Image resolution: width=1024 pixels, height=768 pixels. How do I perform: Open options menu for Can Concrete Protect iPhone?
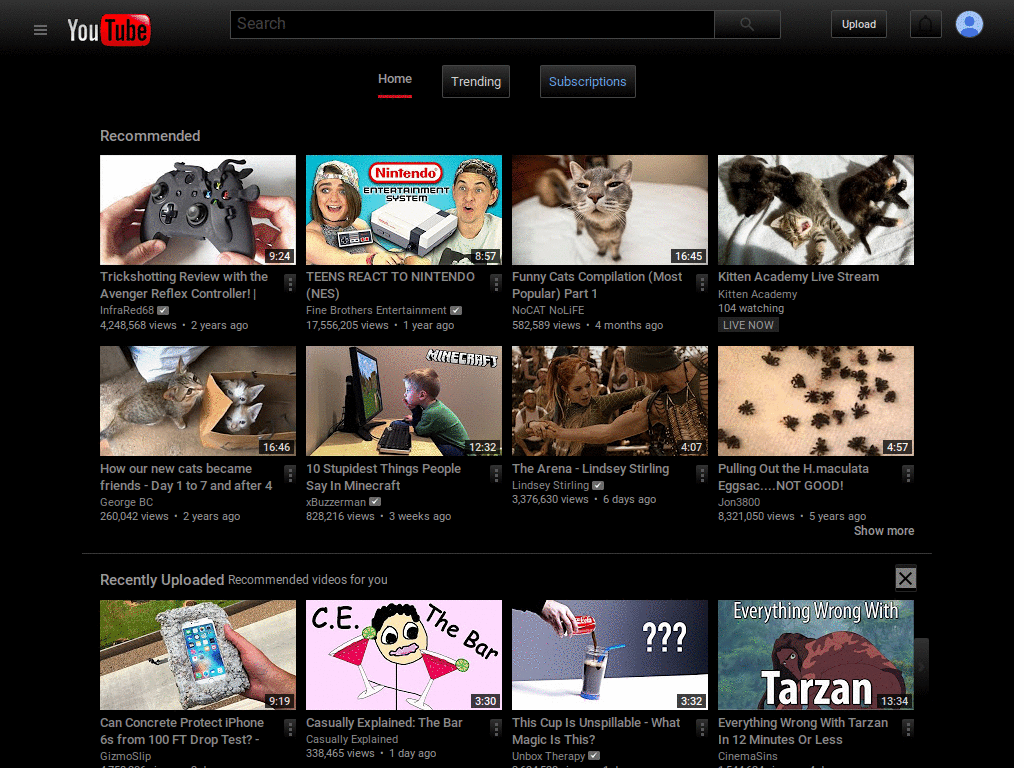pyautogui.click(x=291, y=728)
